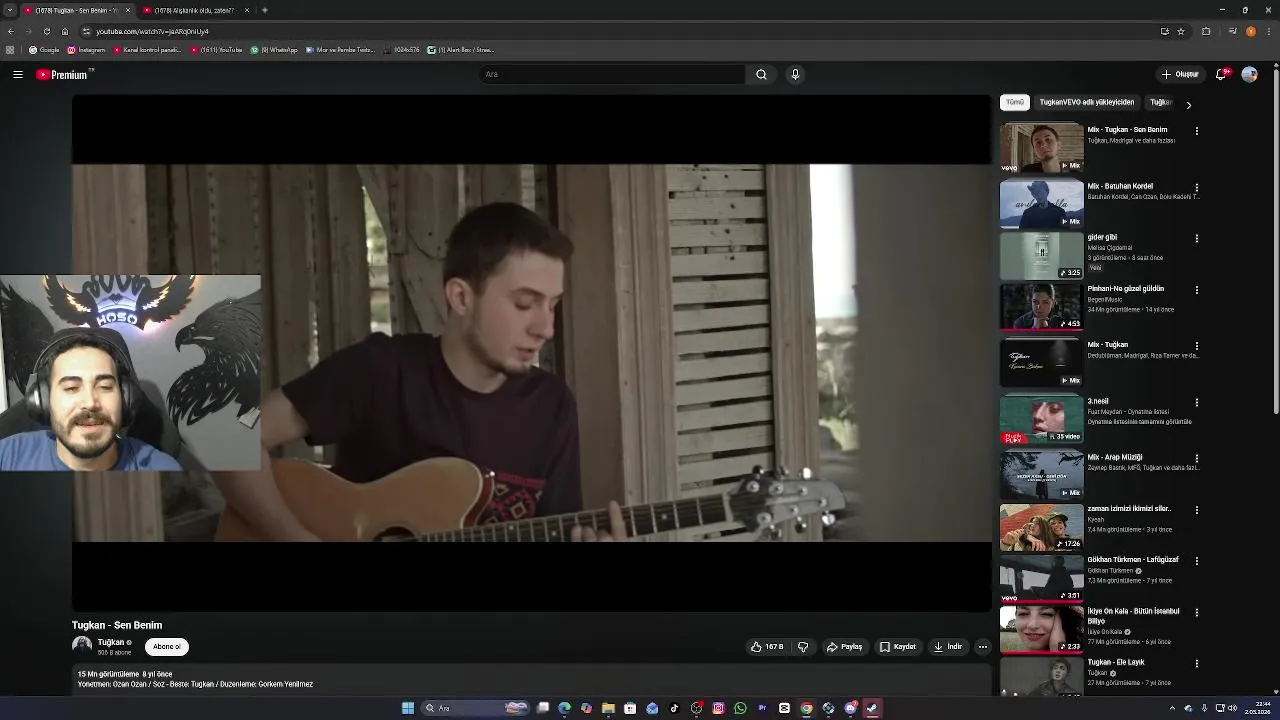Open the YouTube hamburger guide menu

click(x=18, y=74)
